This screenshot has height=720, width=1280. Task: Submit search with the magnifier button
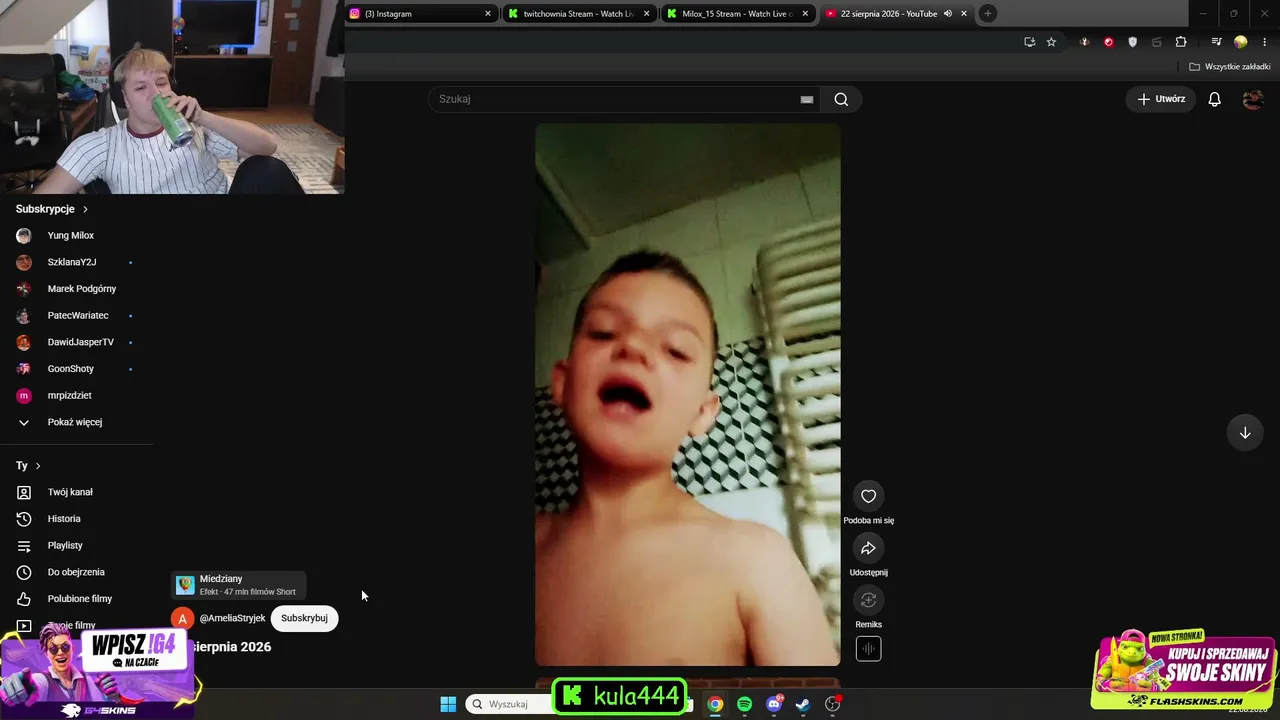tap(841, 99)
